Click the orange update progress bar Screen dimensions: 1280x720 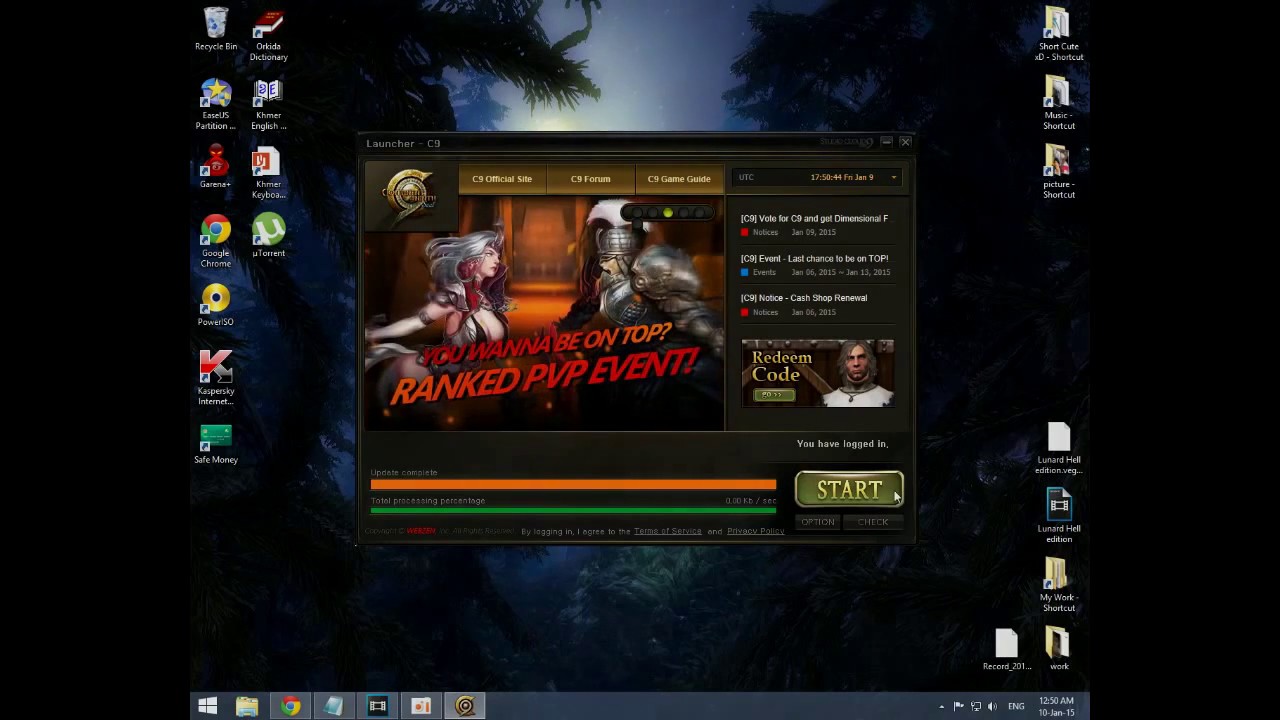(573, 485)
